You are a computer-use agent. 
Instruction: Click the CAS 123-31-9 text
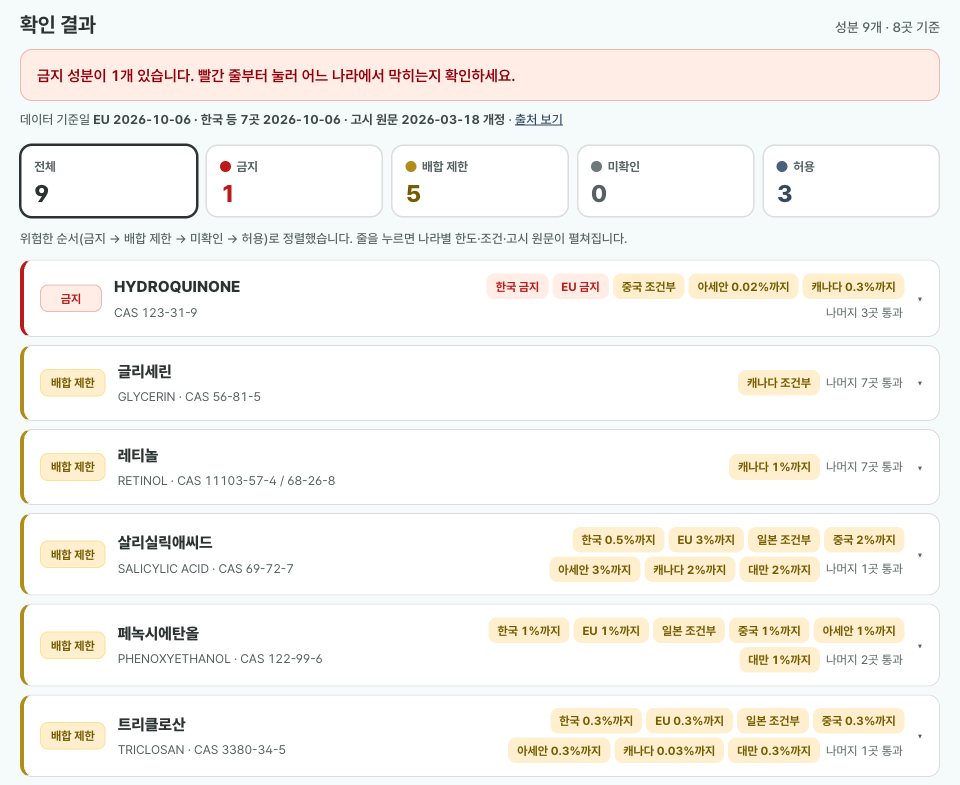pyautogui.click(x=156, y=313)
